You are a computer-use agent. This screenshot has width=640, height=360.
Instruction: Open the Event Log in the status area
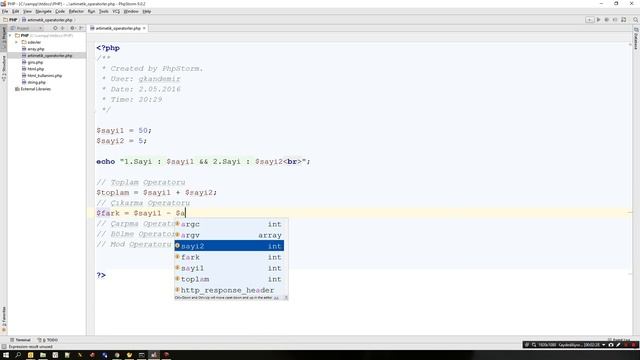[x=619, y=340]
